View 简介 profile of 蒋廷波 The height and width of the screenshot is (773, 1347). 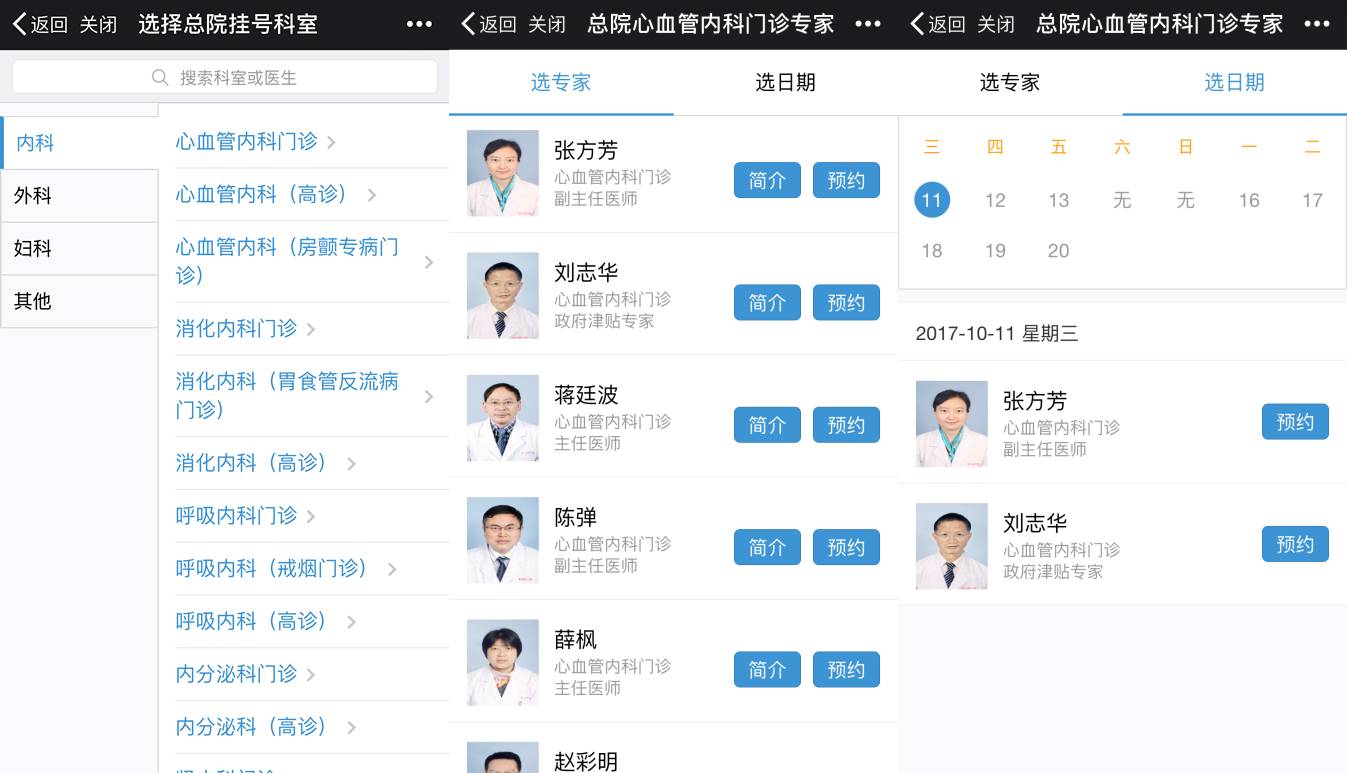pos(767,424)
